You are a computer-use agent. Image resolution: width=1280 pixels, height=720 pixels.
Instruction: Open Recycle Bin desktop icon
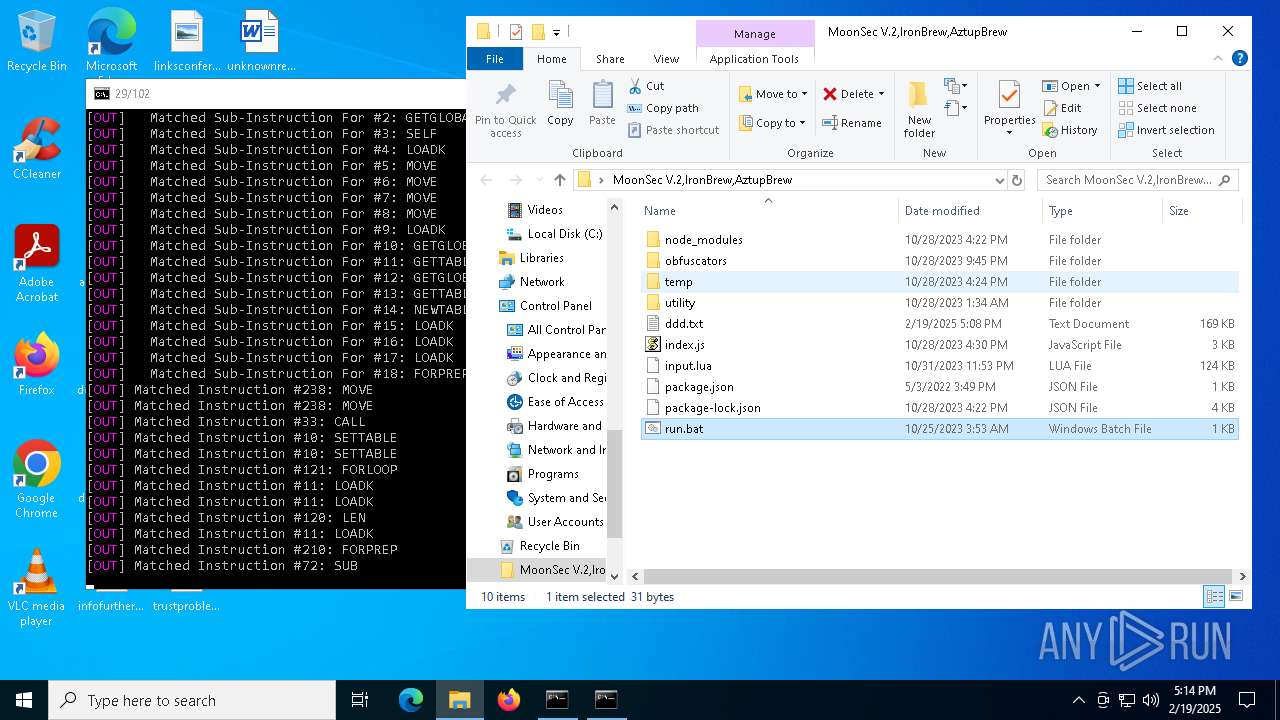pyautogui.click(x=37, y=42)
